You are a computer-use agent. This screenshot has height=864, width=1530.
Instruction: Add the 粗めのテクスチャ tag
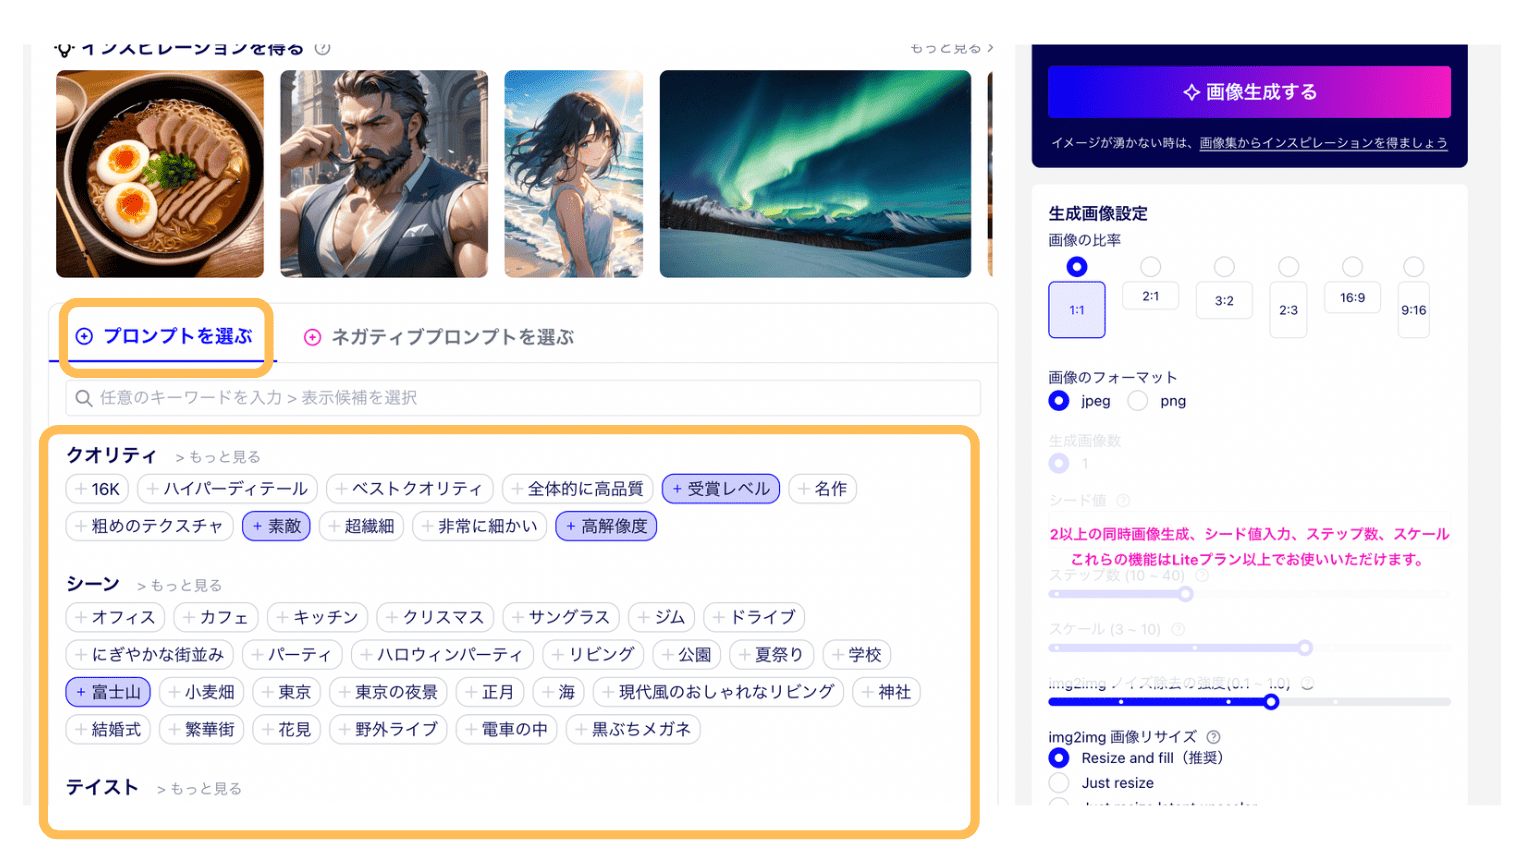149,526
